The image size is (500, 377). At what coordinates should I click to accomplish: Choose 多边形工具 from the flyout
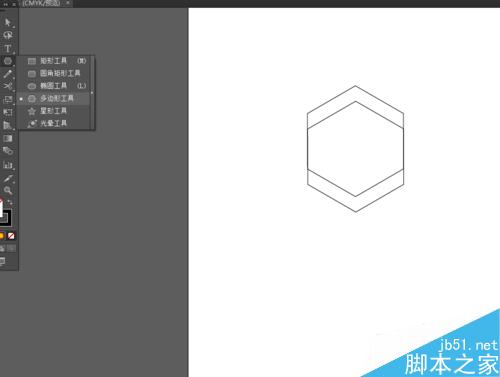pyautogui.click(x=54, y=98)
